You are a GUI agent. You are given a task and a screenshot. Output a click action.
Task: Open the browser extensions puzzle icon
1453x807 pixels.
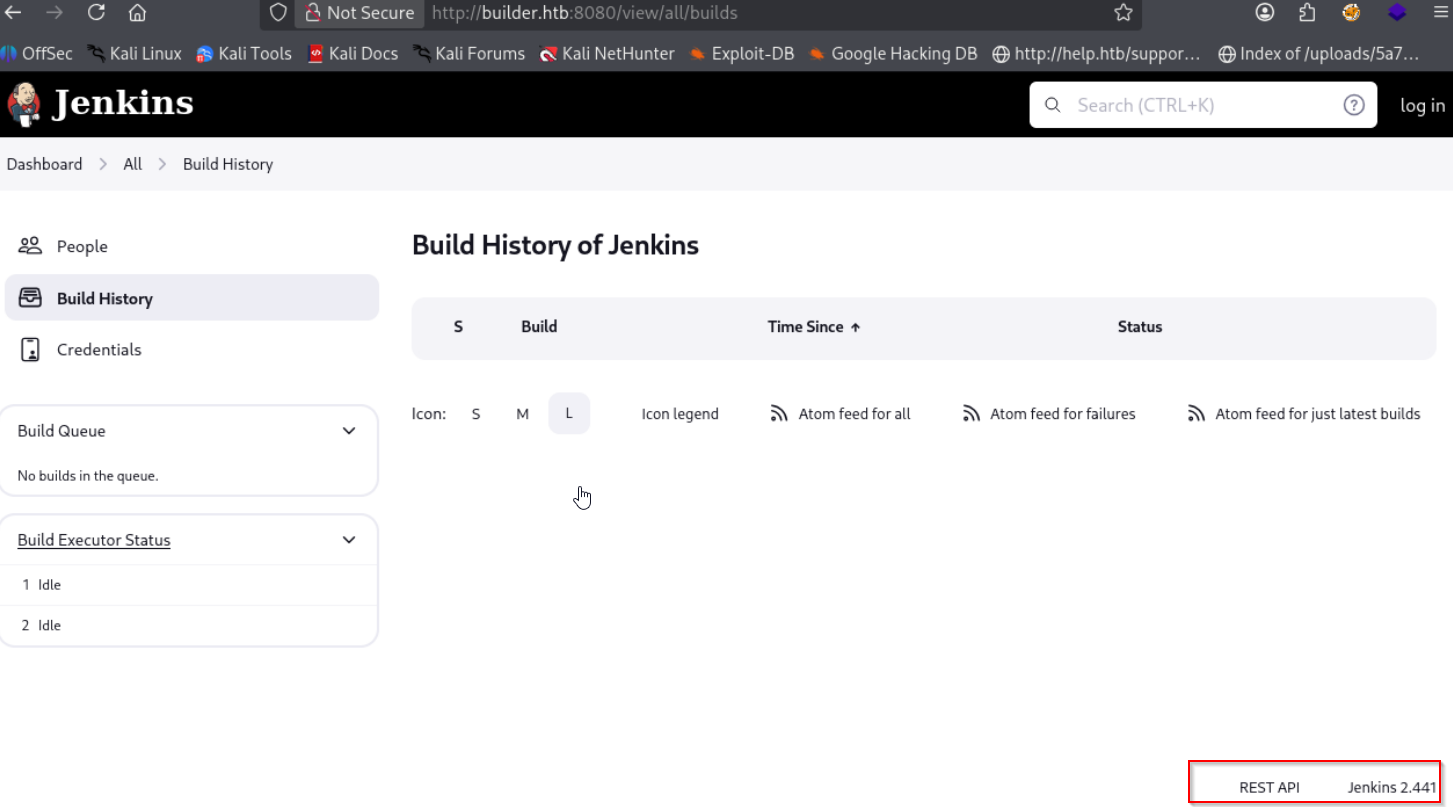pos(1307,13)
